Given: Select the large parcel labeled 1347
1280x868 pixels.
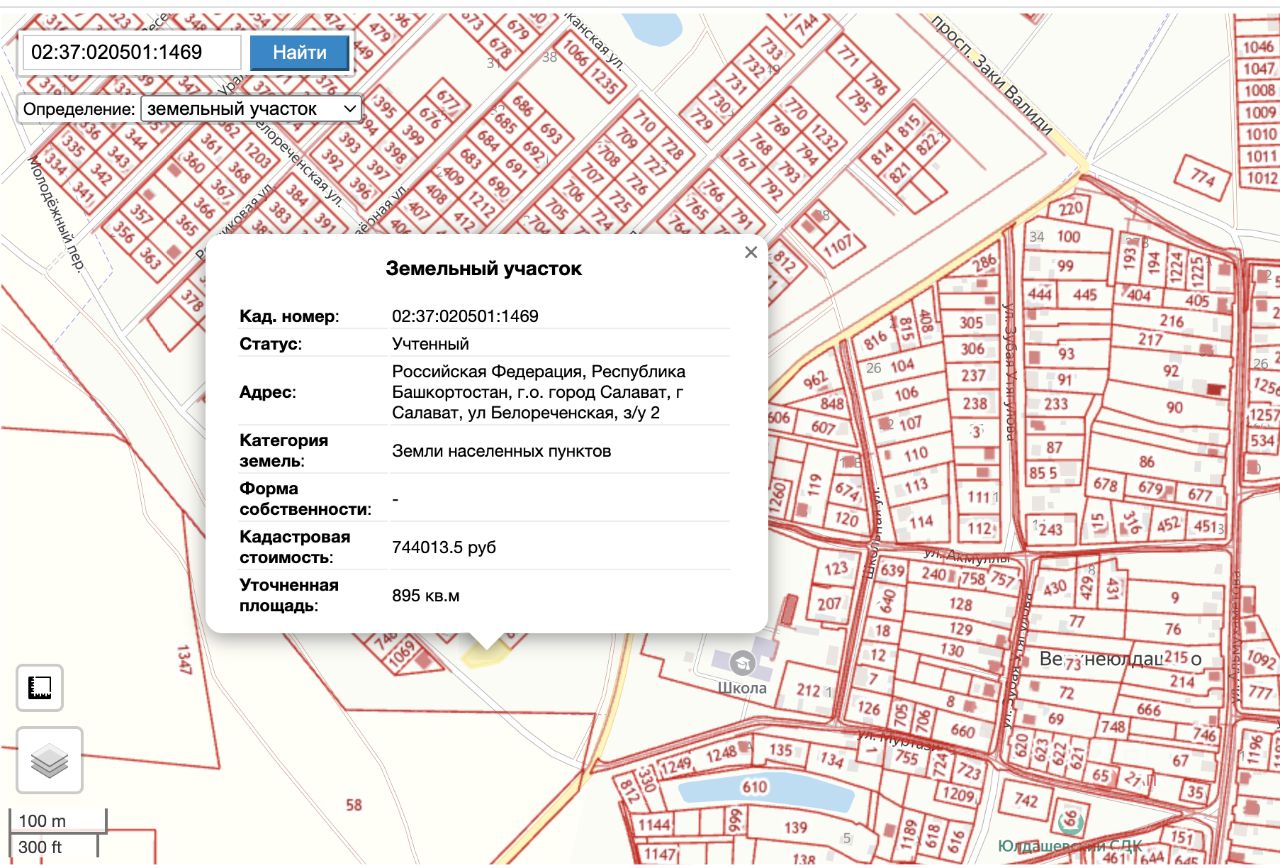Looking at the screenshot, I should click(183, 658).
